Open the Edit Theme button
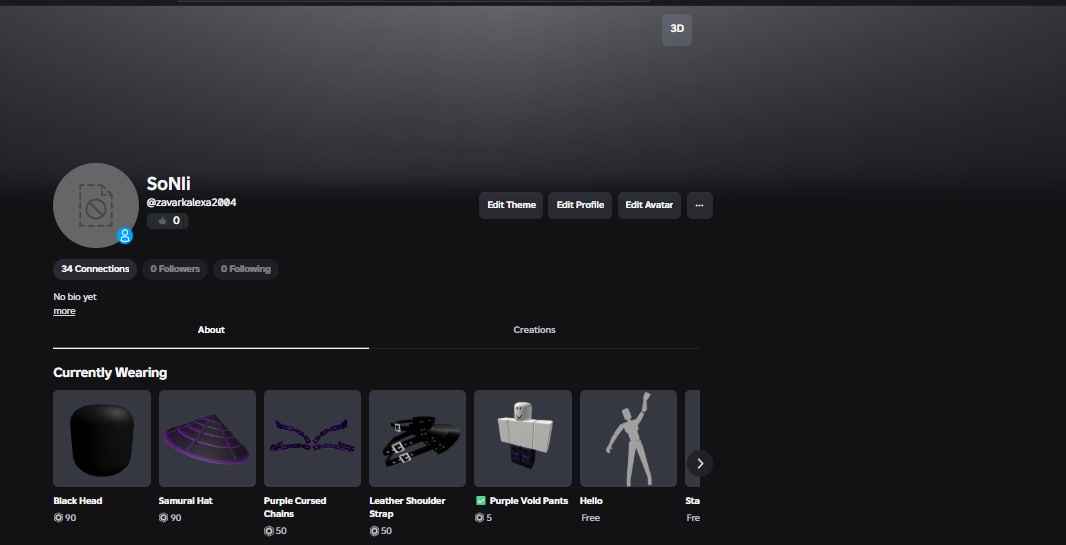Screen dimensions: 1066x545 [x=511, y=205]
